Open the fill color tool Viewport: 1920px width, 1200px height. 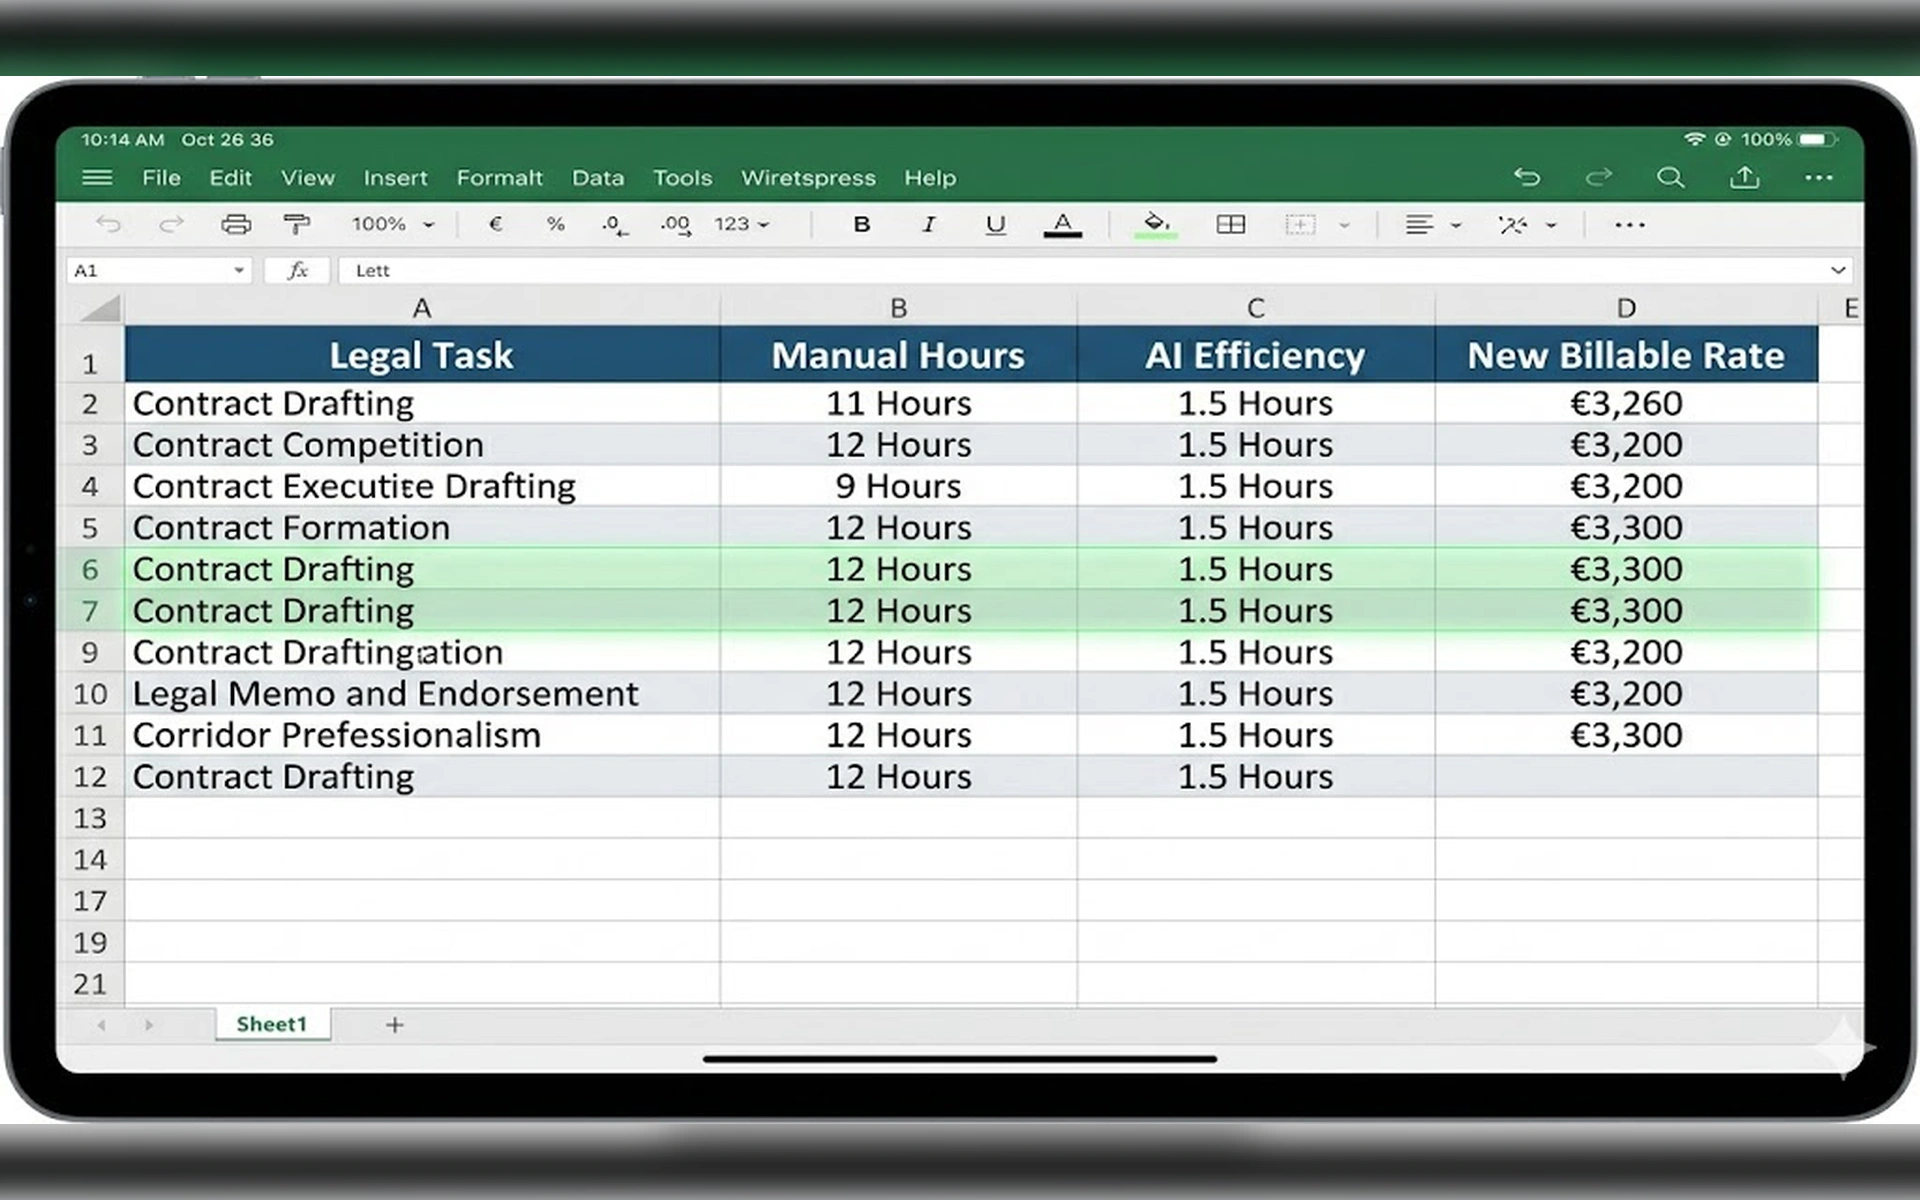click(1156, 224)
